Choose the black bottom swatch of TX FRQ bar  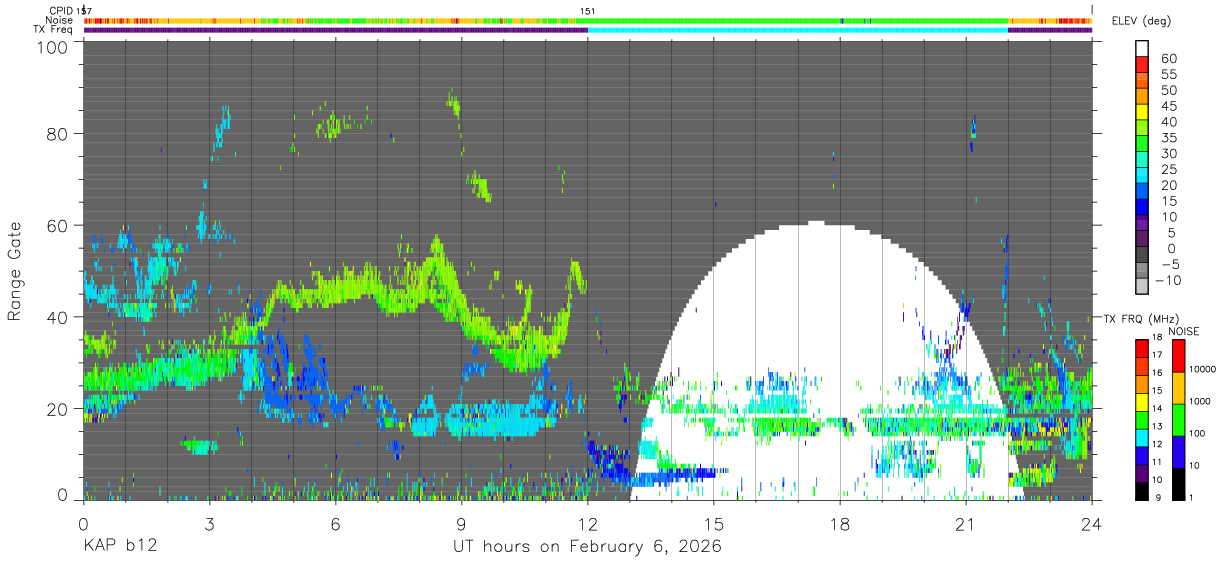point(1142,491)
